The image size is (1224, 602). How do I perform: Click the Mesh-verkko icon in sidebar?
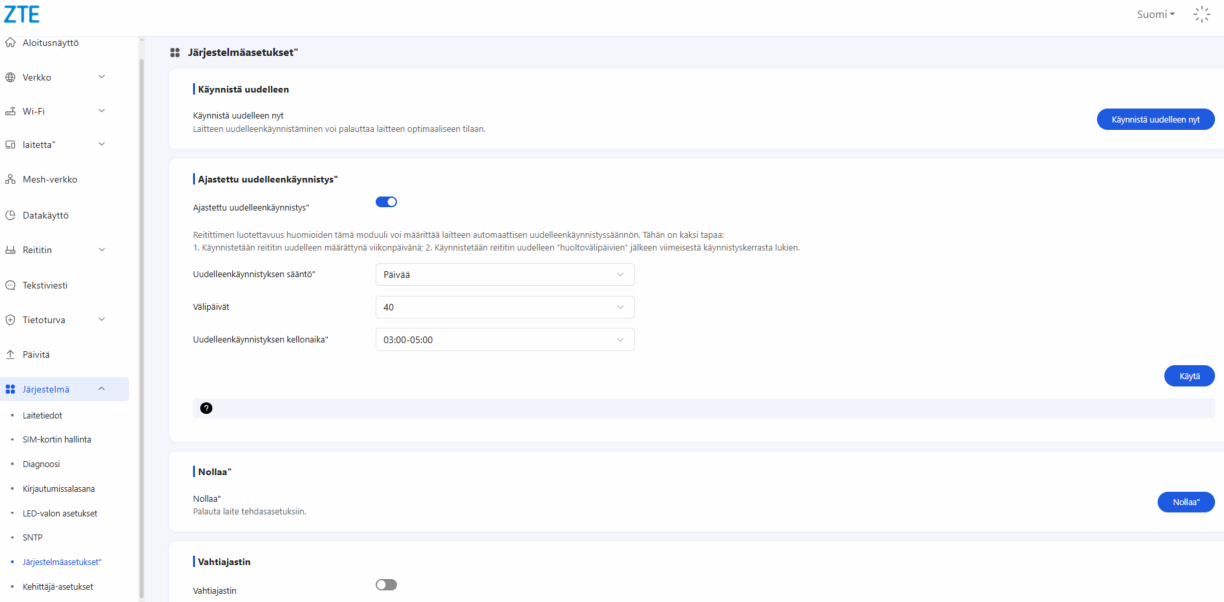11,180
